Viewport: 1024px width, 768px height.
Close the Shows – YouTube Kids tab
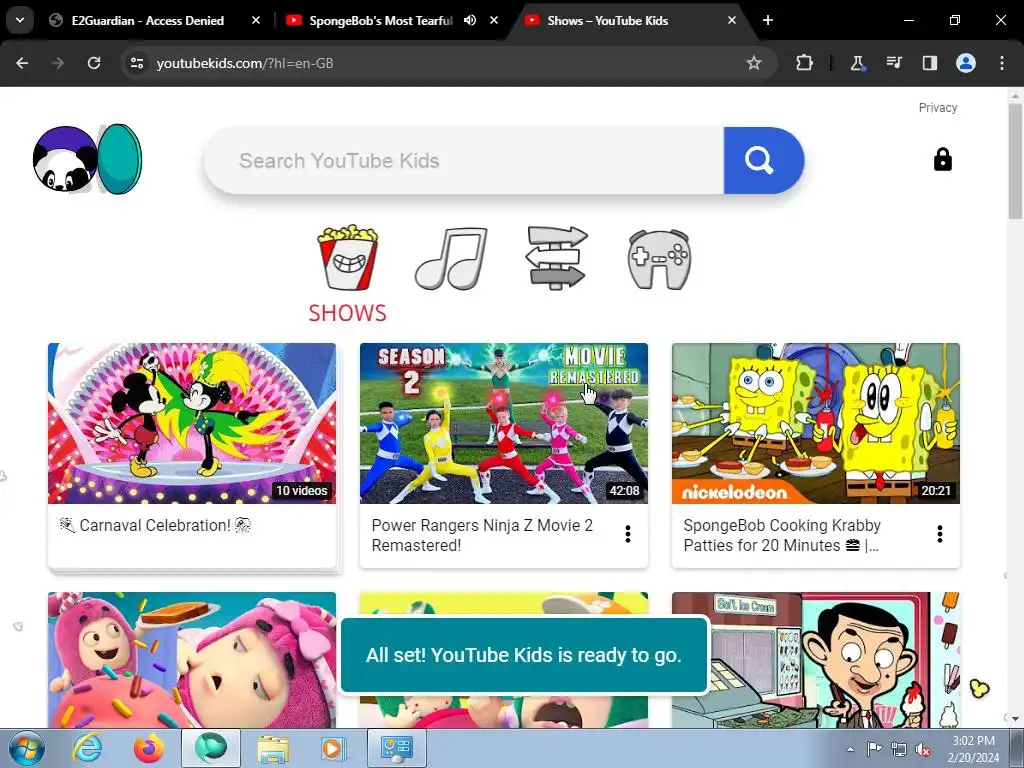(x=732, y=20)
